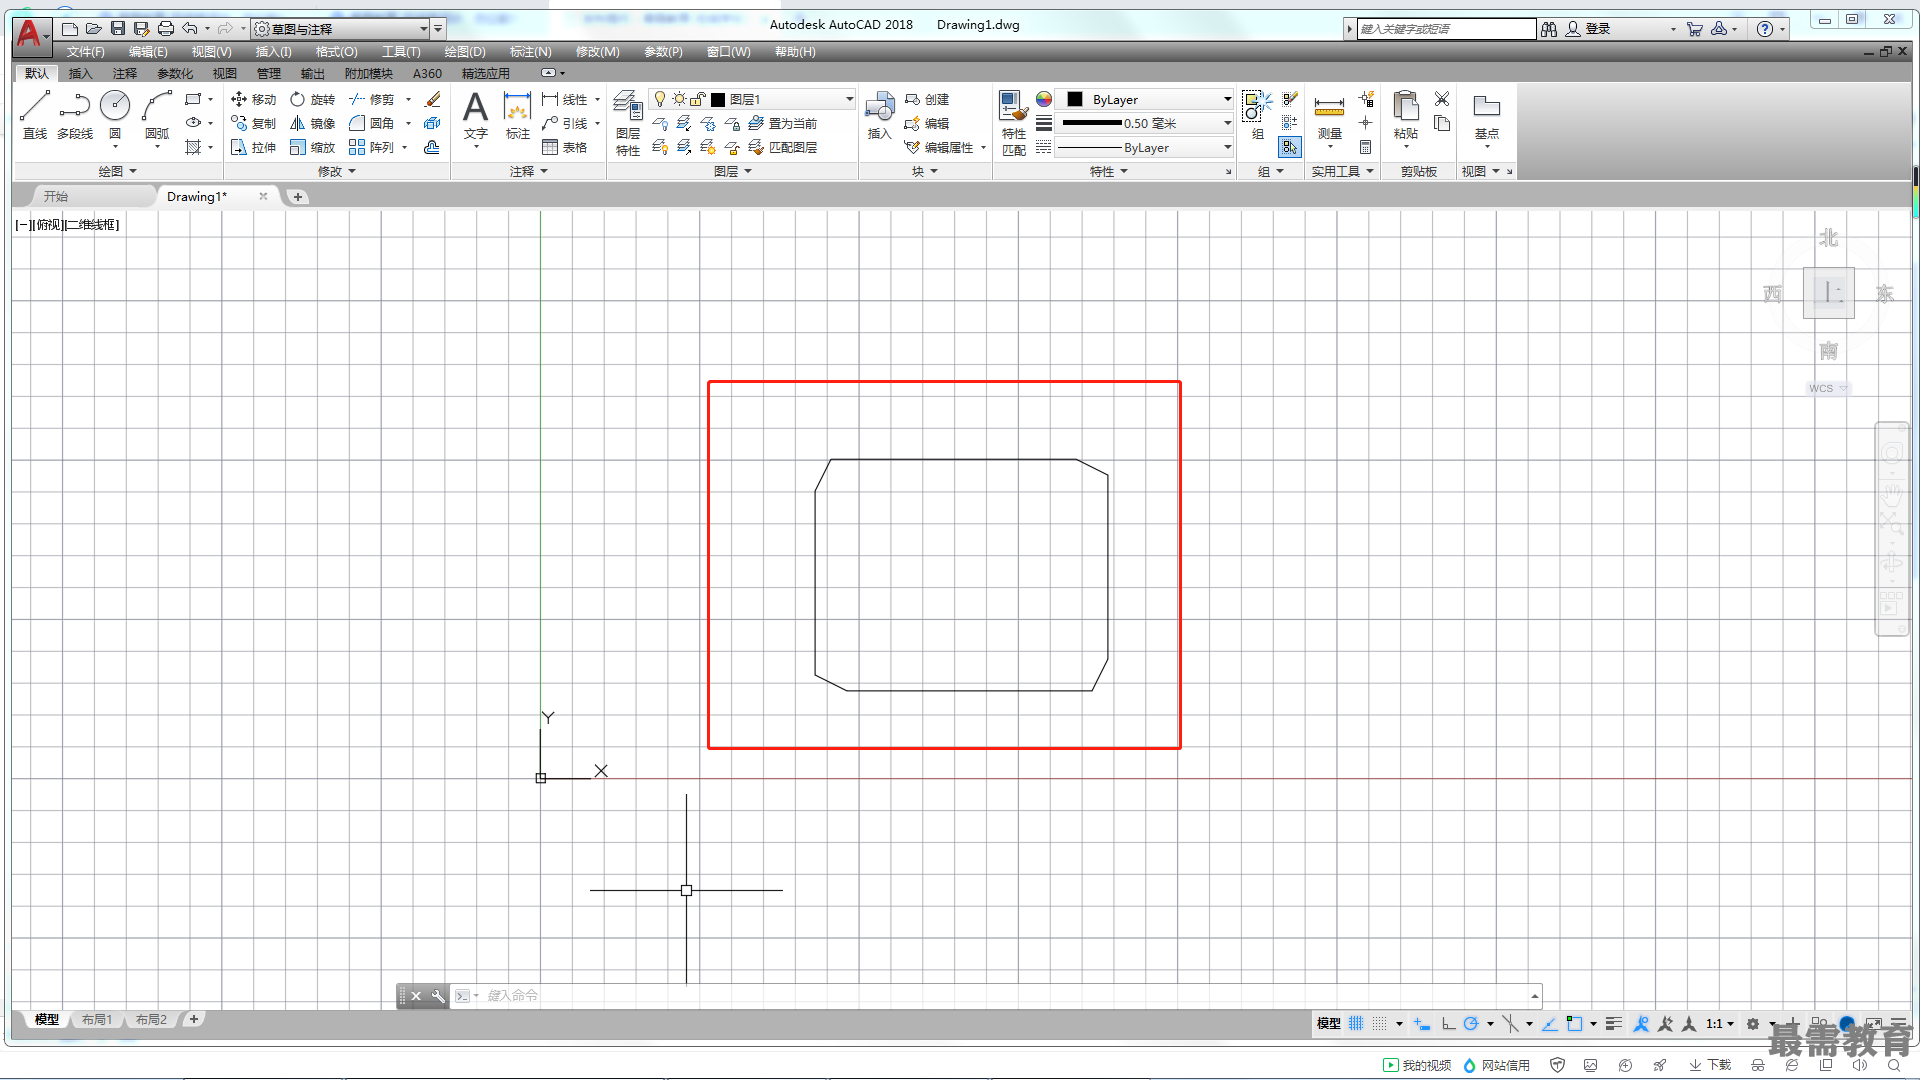Screen dimensions: 1920x1080
Task: Pick the hatch tool icon
Action: click(x=193, y=147)
